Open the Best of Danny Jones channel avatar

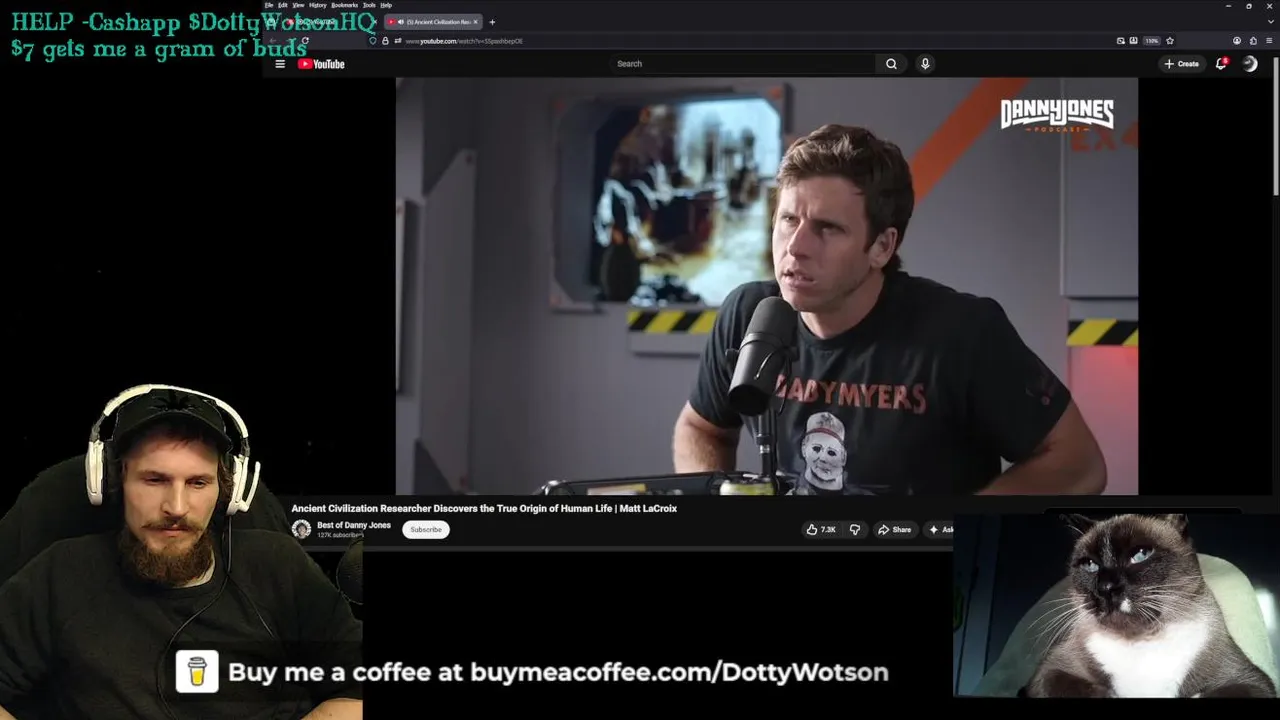[x=301, y=529]
